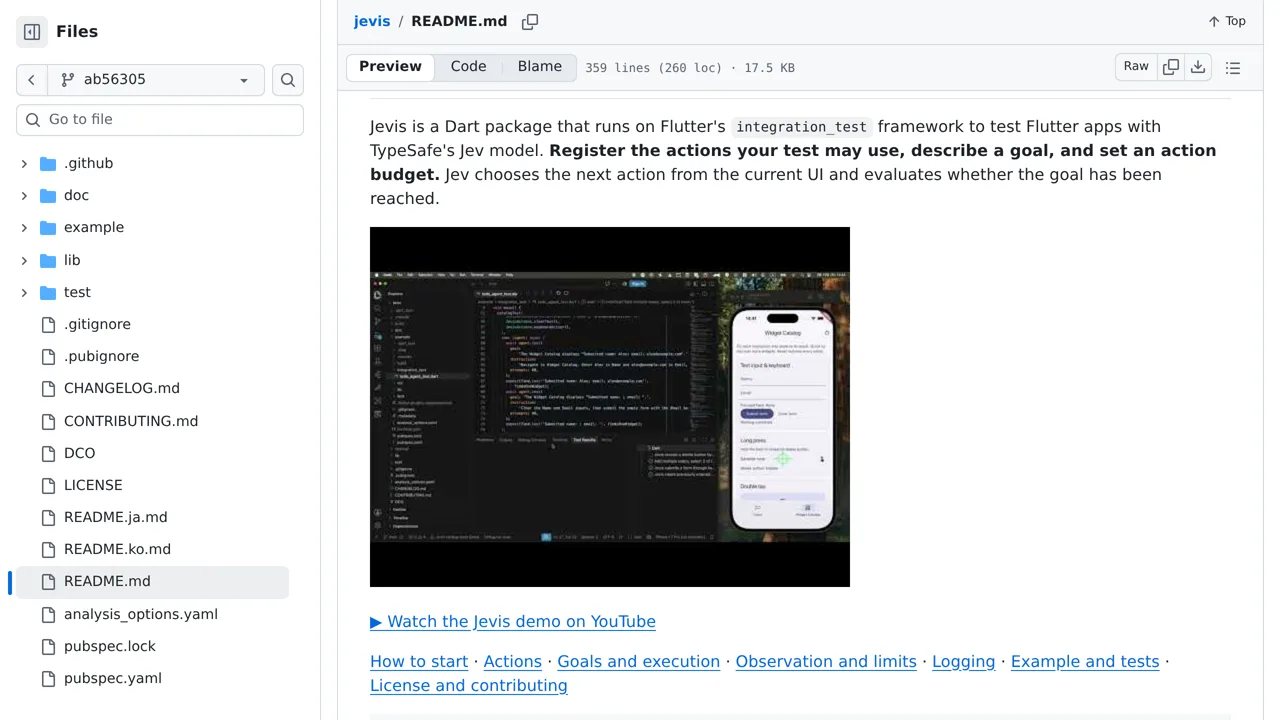Open the ab56305 branch selector dropdown
Screen dimensions: 1280x720
pyautogui.click(x=156, y=80)
